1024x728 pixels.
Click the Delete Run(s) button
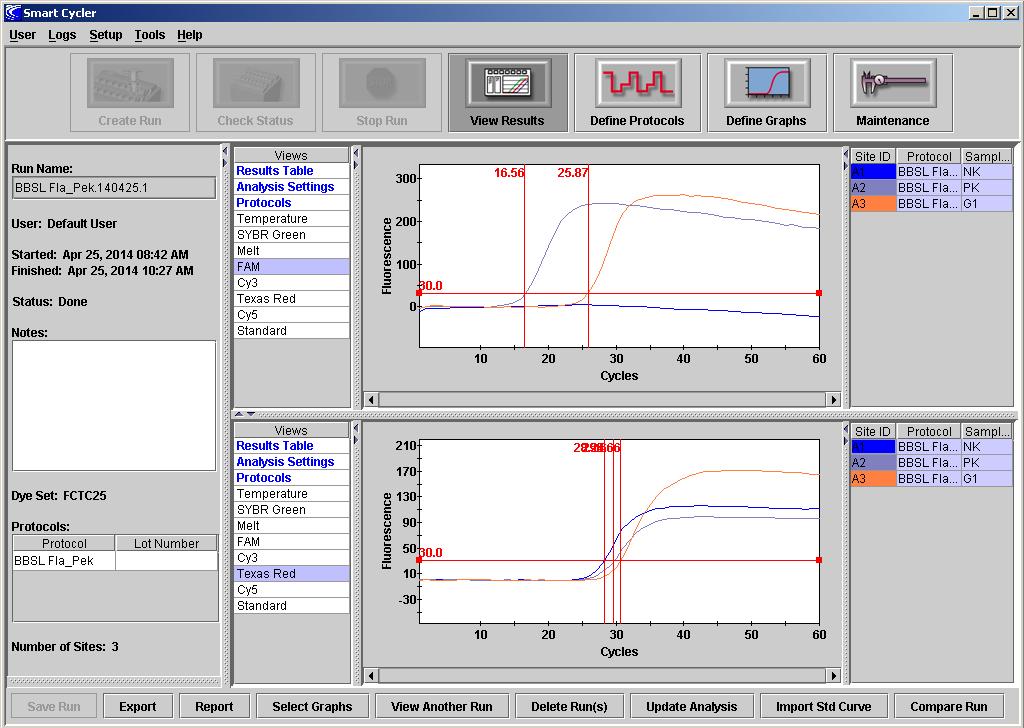[569, 706]
